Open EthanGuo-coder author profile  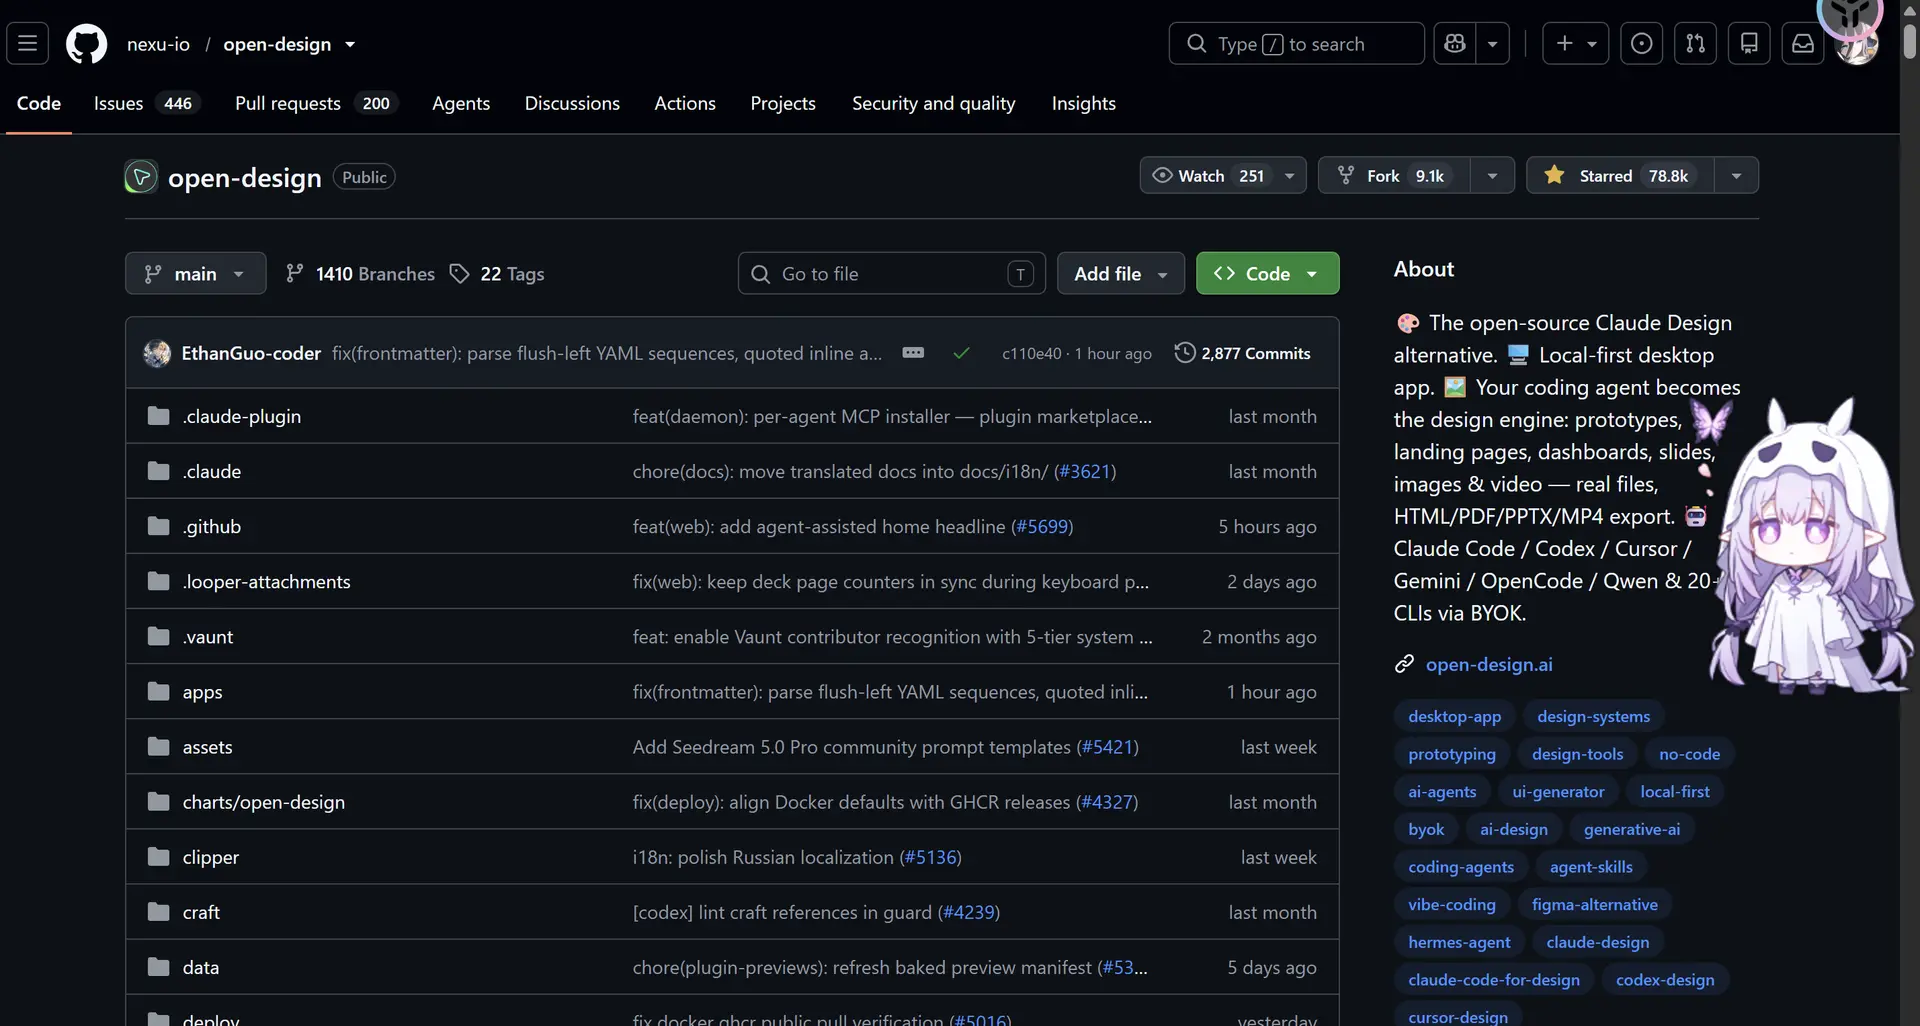click(x=251, y=353)
